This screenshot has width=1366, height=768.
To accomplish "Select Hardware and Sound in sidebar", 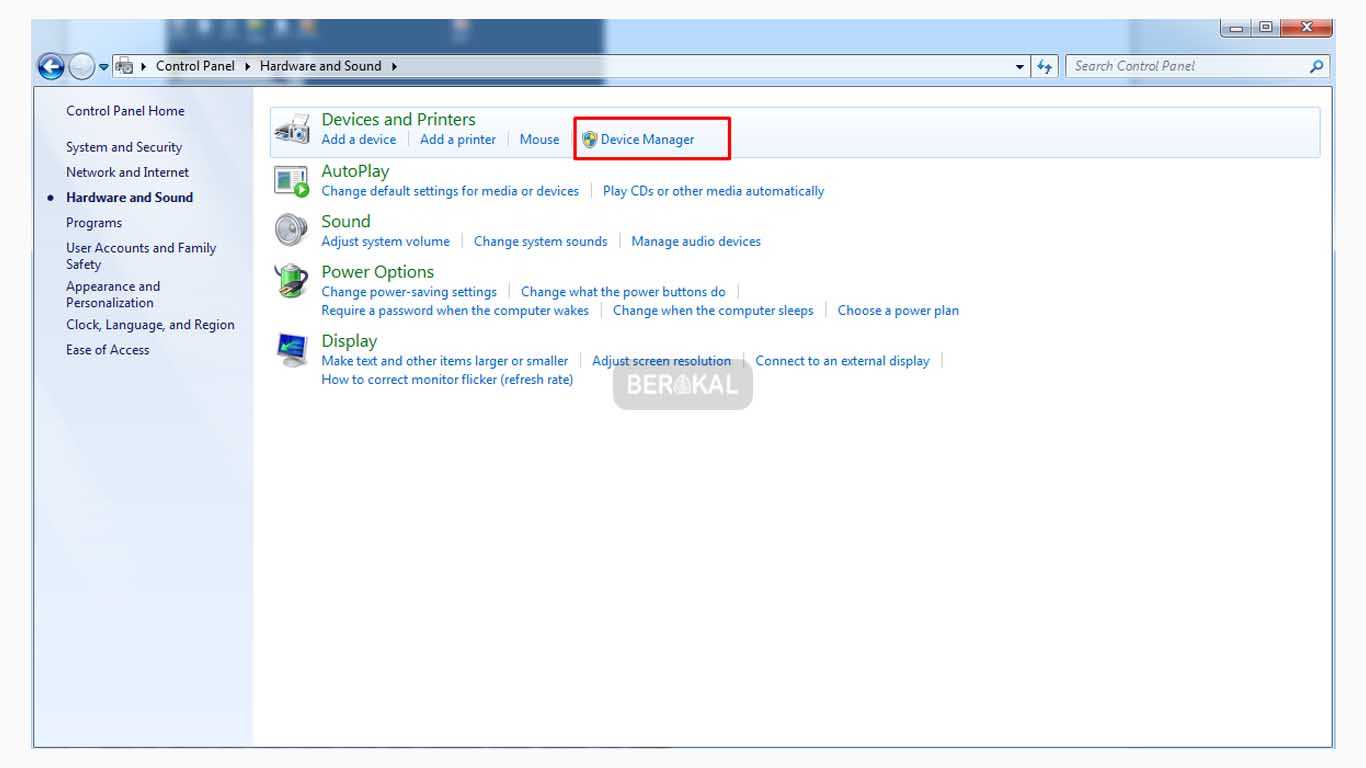I will point(129,197).
